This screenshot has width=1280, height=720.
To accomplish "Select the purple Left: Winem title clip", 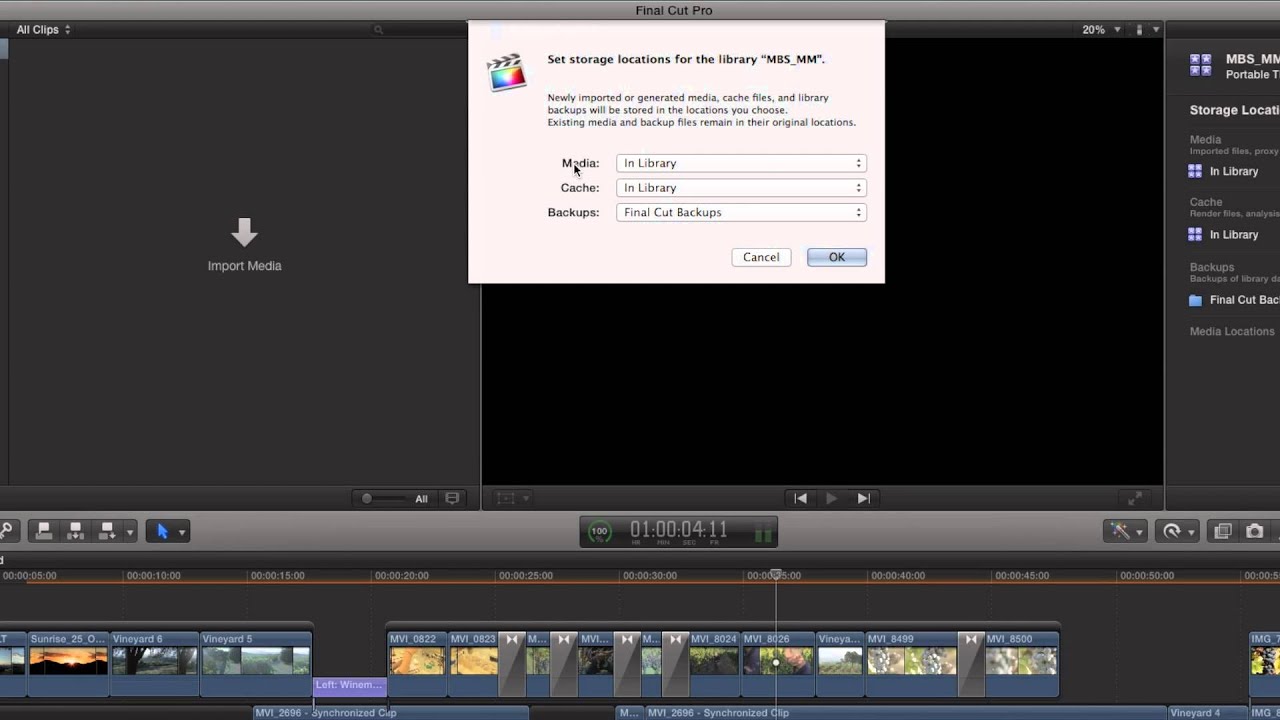I will [350, 685].
